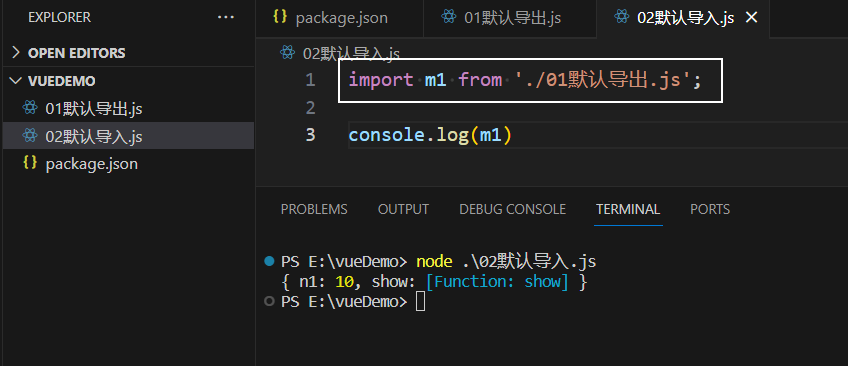848x366 pixels.
Task: Open the PORTS panel tab
Action: (710, 209)
